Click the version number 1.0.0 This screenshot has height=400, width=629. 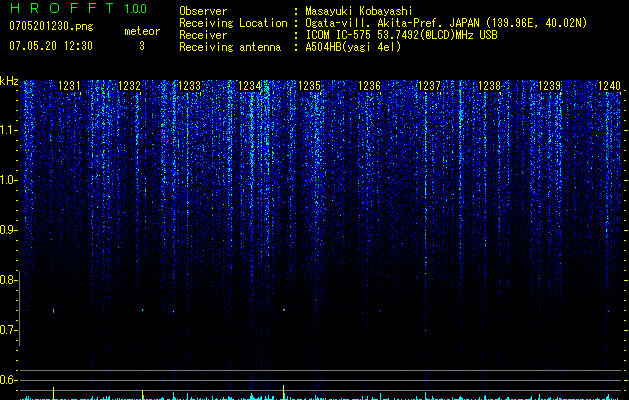[135, 9]
